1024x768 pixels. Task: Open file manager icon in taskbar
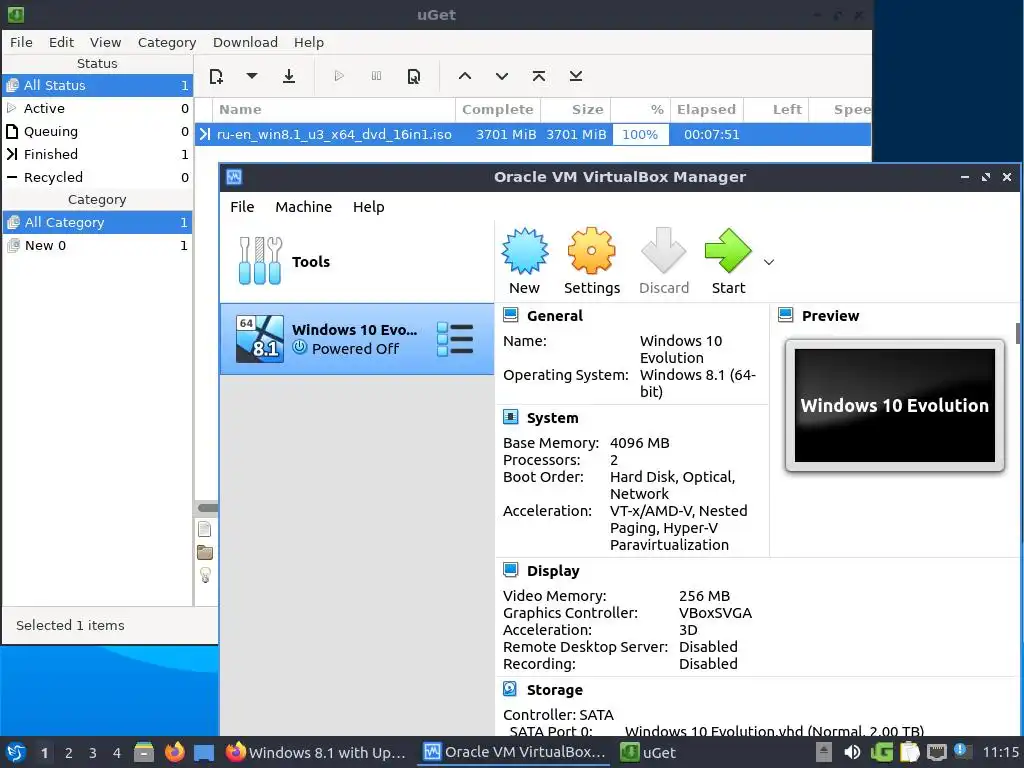click(144, 752)
